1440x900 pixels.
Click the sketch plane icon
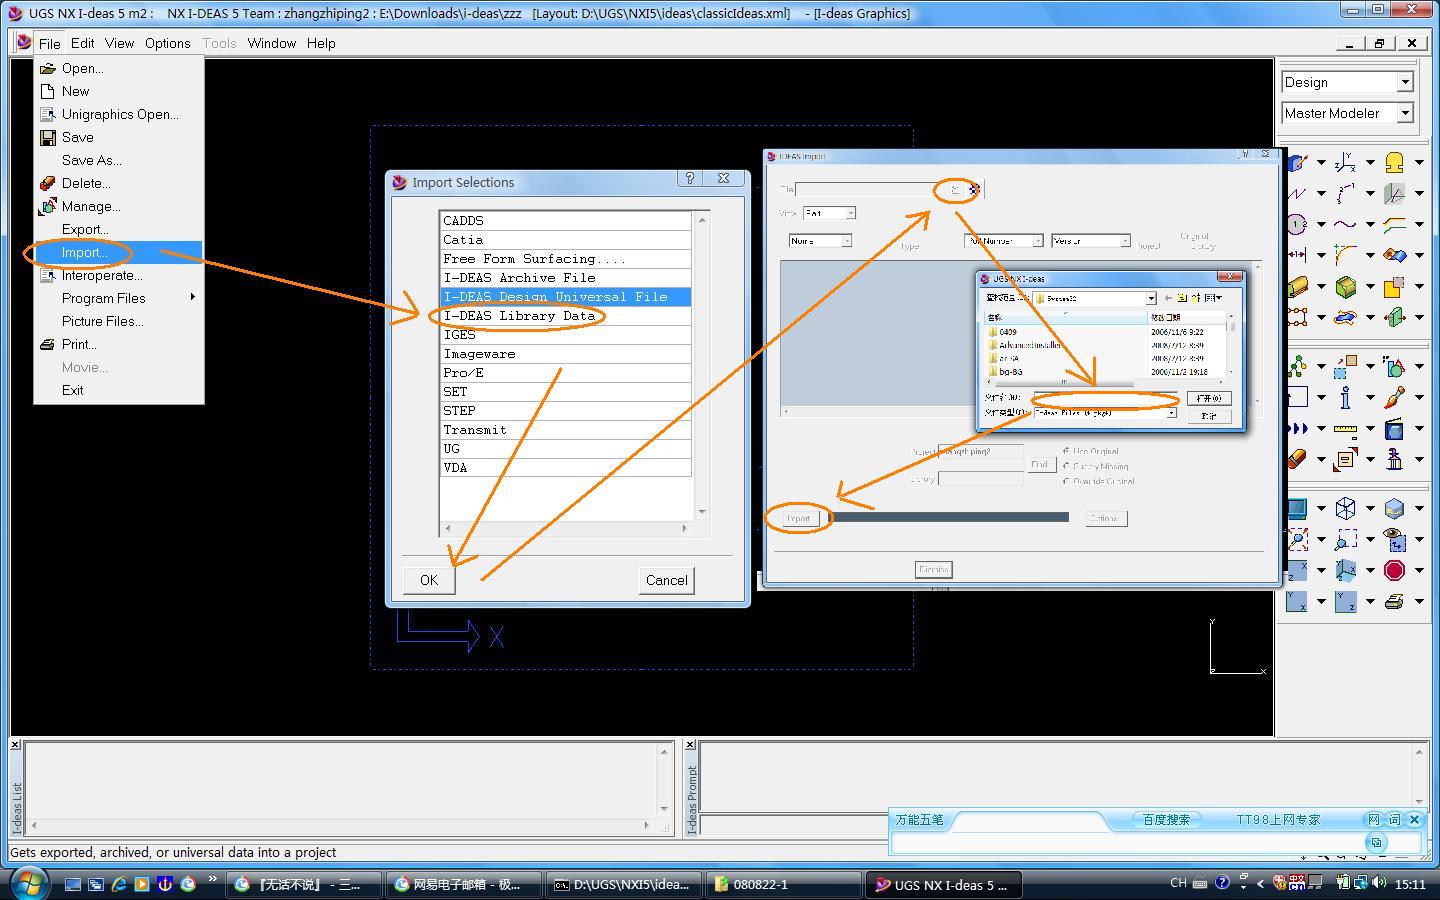1394,193
